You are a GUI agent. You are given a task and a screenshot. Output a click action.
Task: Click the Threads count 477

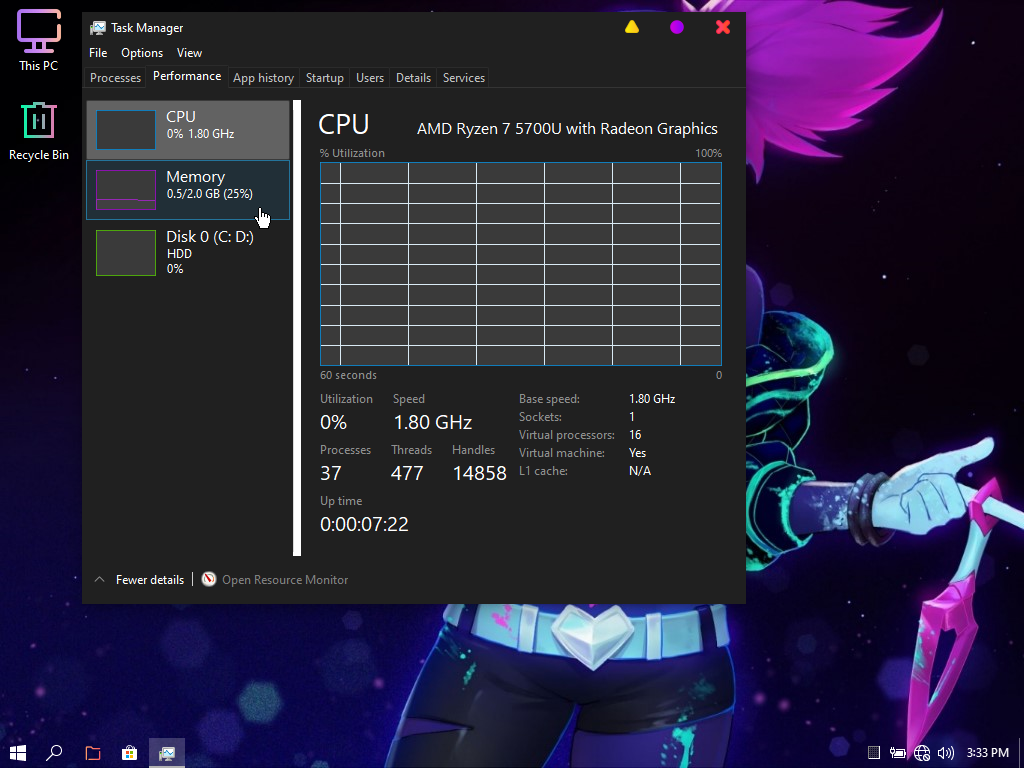[407, 473]
